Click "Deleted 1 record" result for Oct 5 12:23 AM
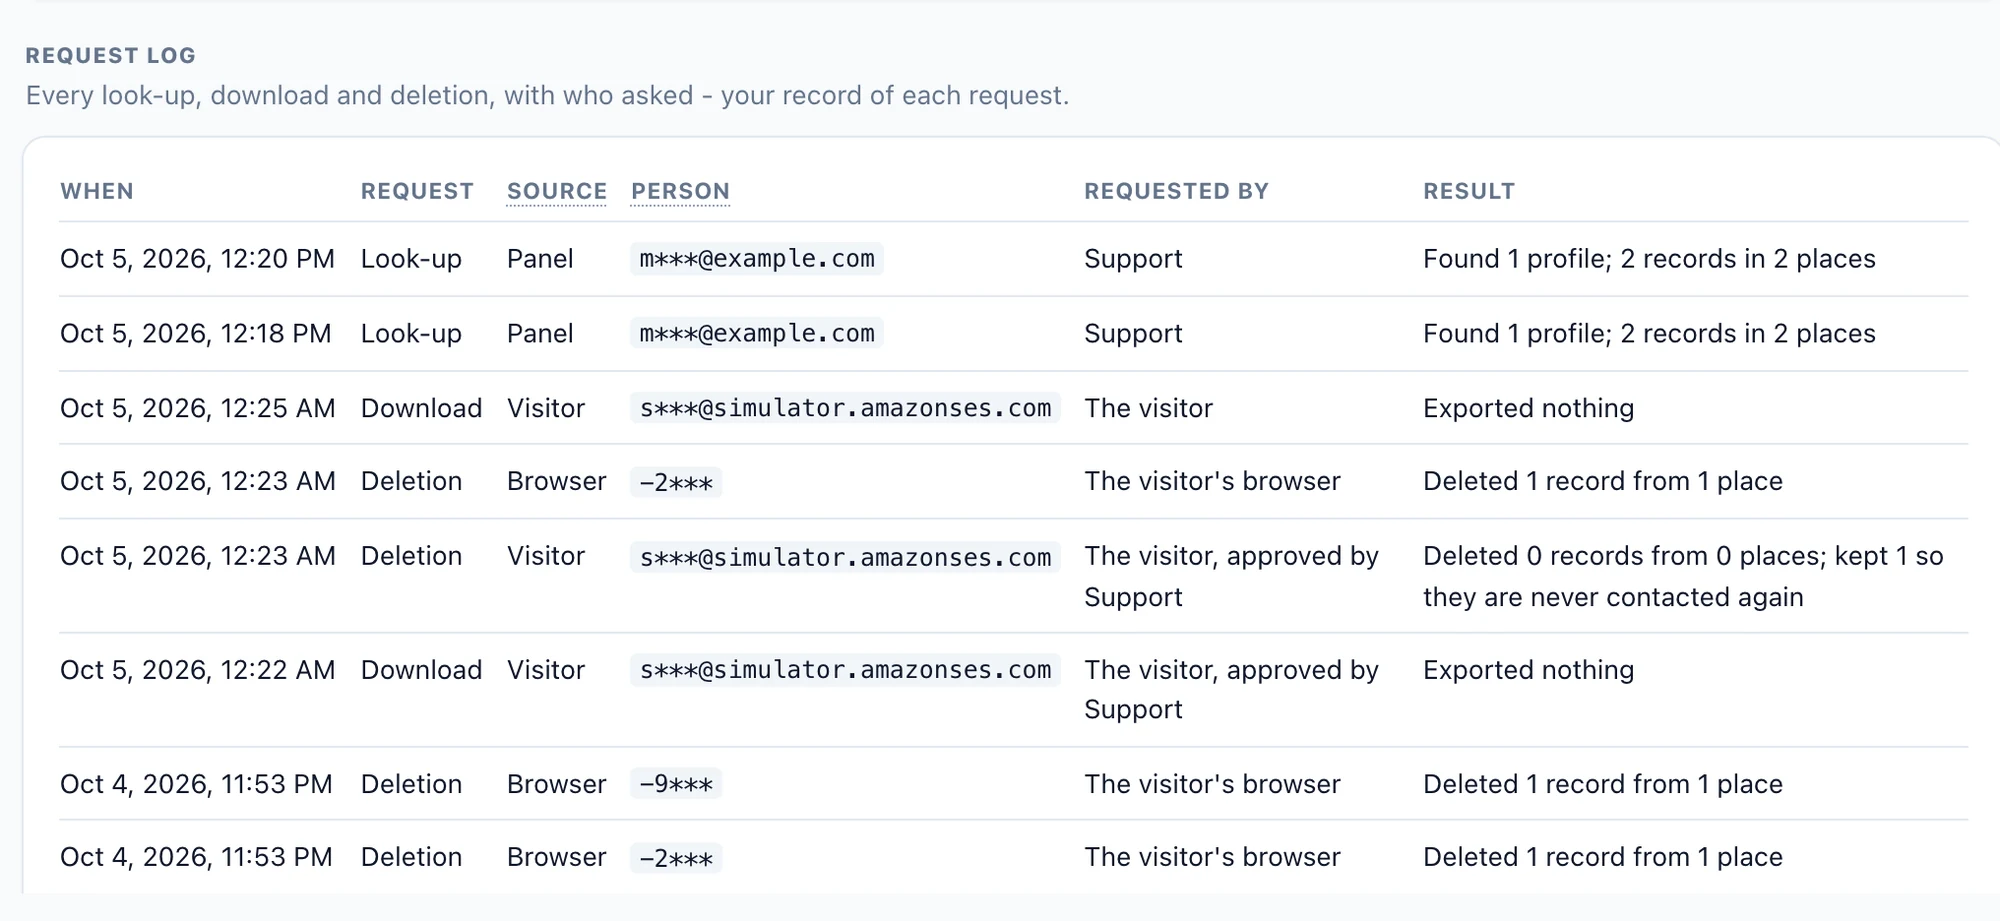2000x921 pixels. 1602,481
